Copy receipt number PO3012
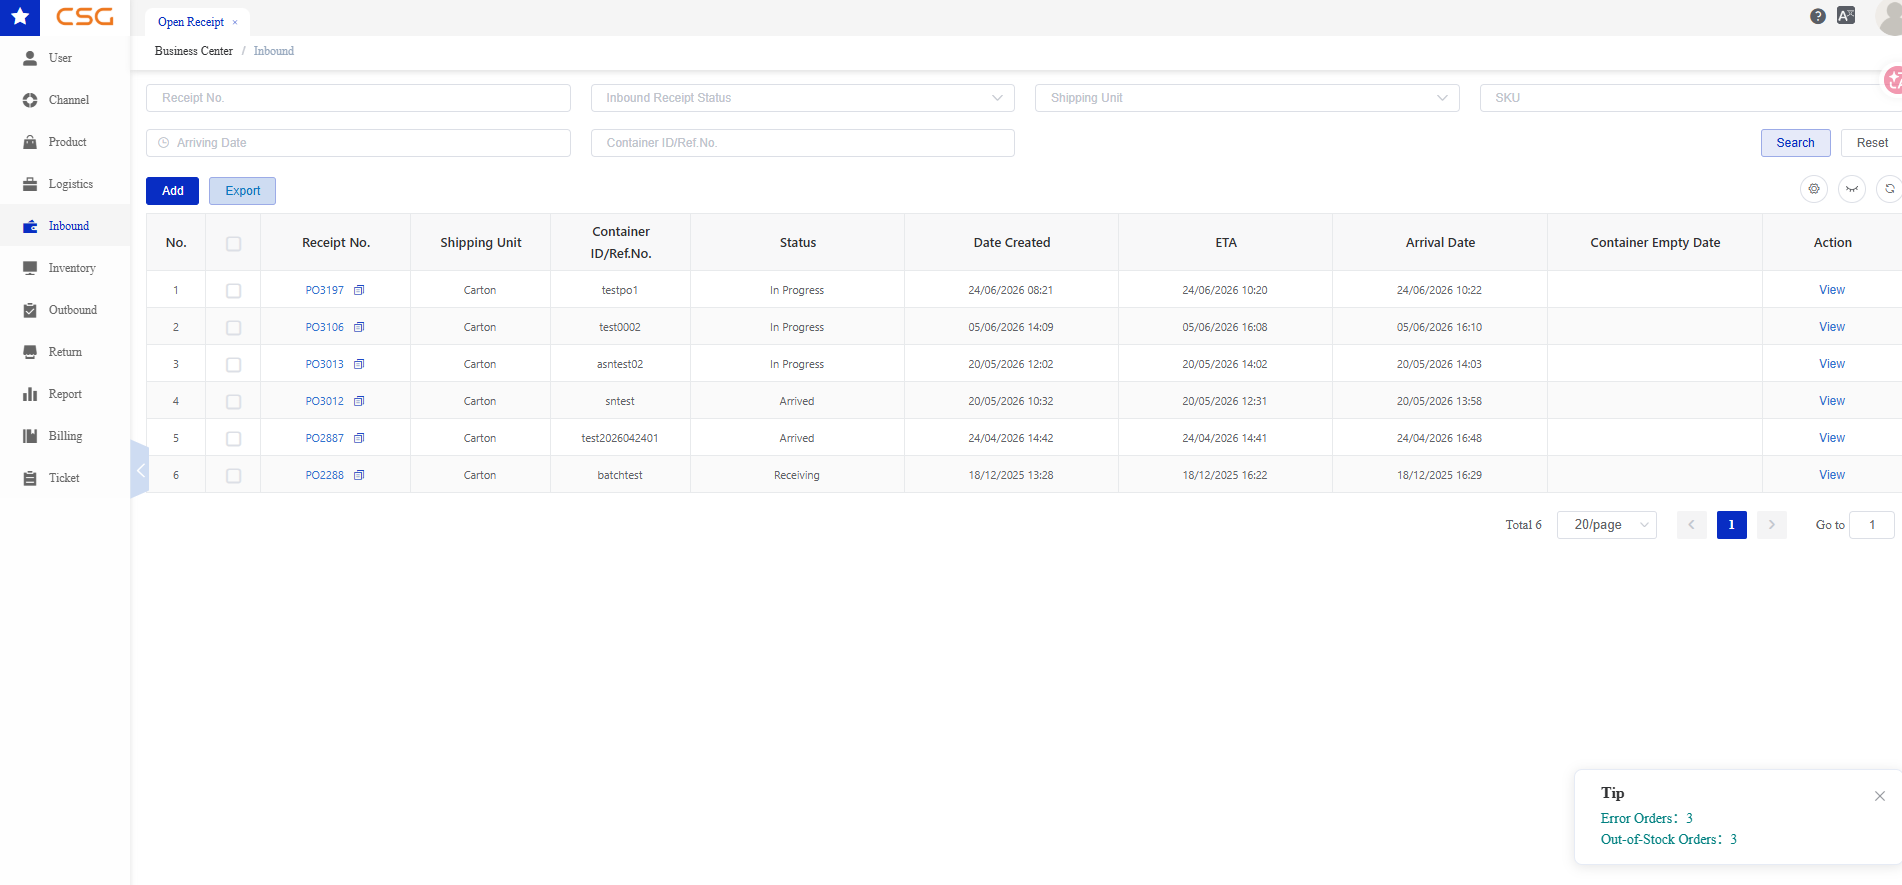Image resolution: width=1902 pixels, height=885 pixels. coord(359,401)
